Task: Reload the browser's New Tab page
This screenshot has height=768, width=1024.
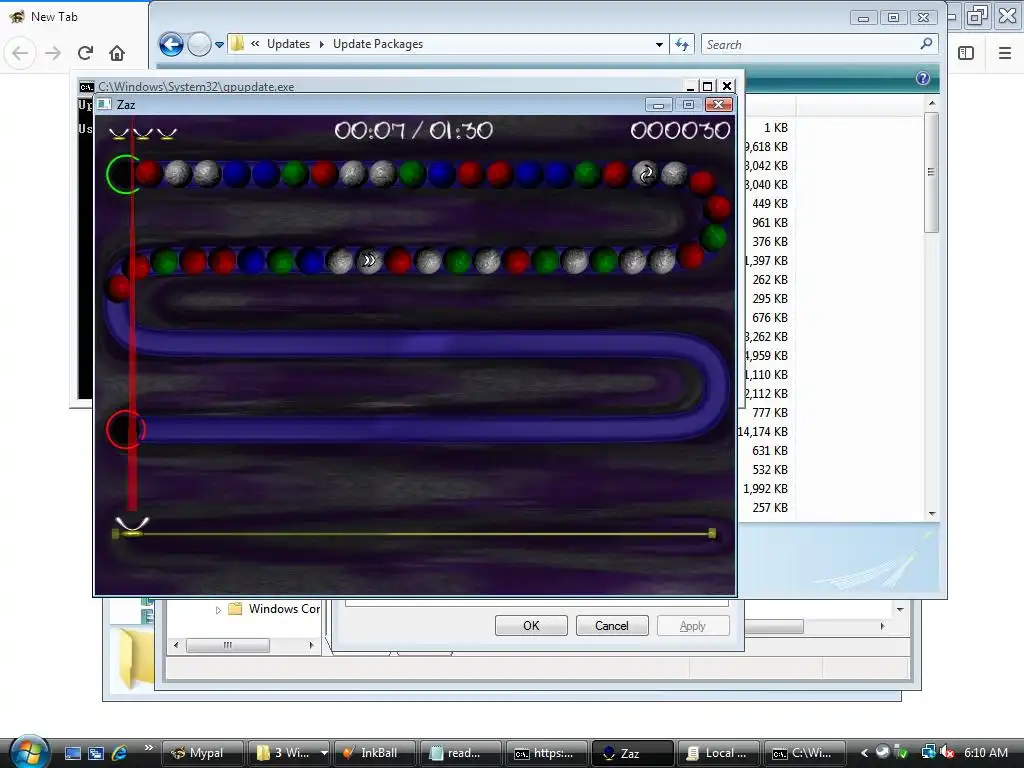Action: 85,53
